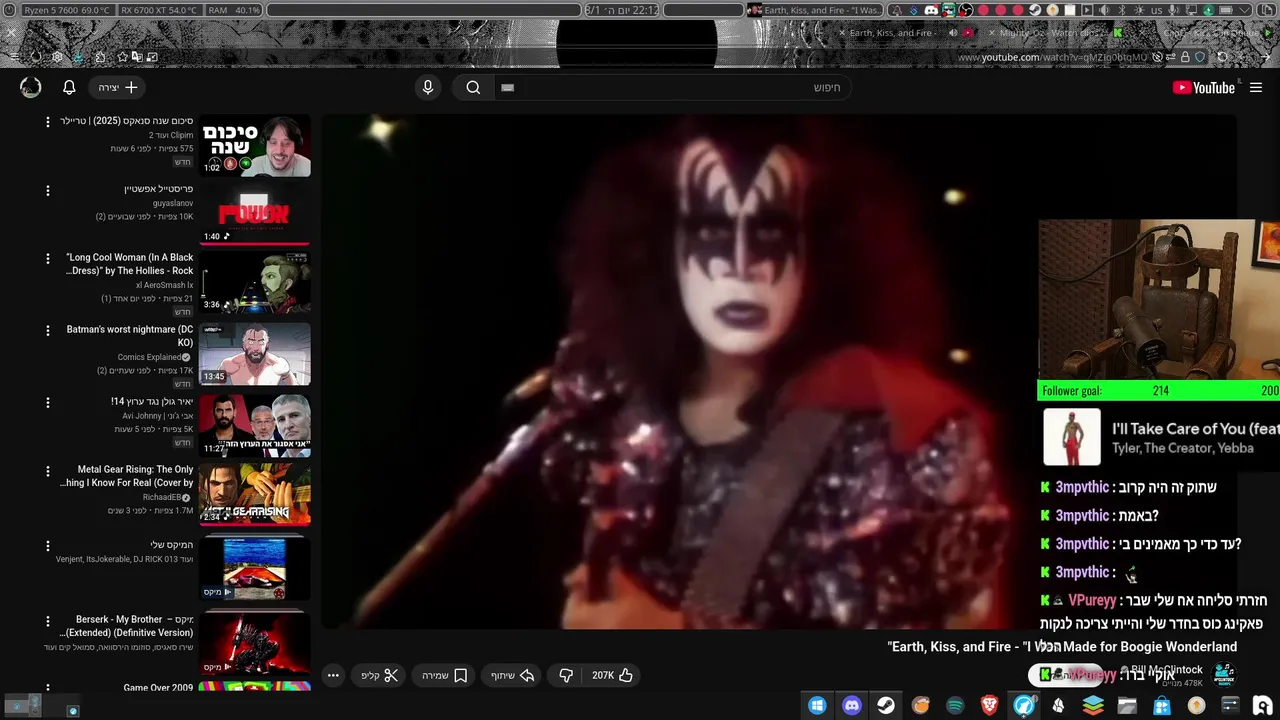The height and width of the screenshot is (720, 1280).
Task: Open the סיכום שנה thumbnail video
Action: 255,146
